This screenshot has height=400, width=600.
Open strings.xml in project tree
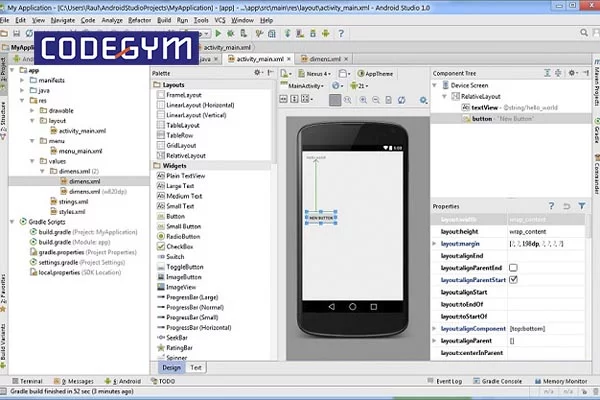click(x=69, y=202)
